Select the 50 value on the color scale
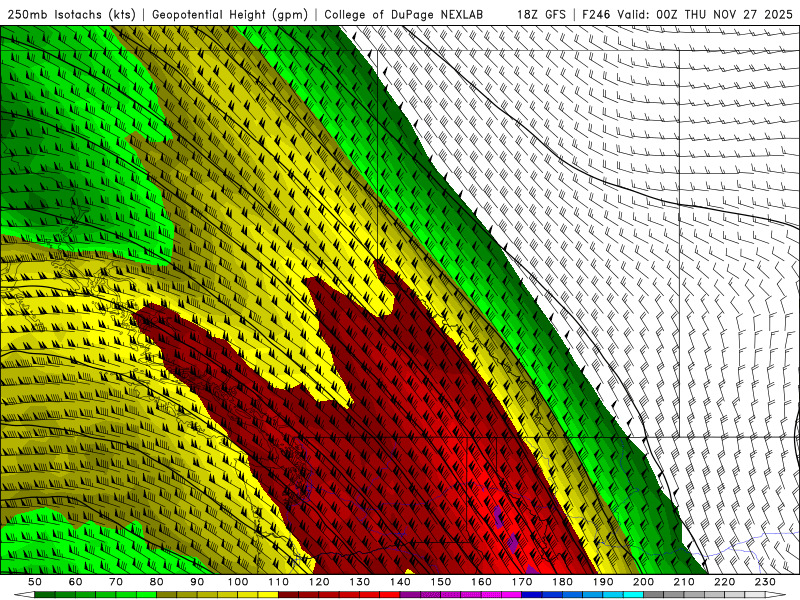This screenshot has width=800, height=600. point(35,582)
